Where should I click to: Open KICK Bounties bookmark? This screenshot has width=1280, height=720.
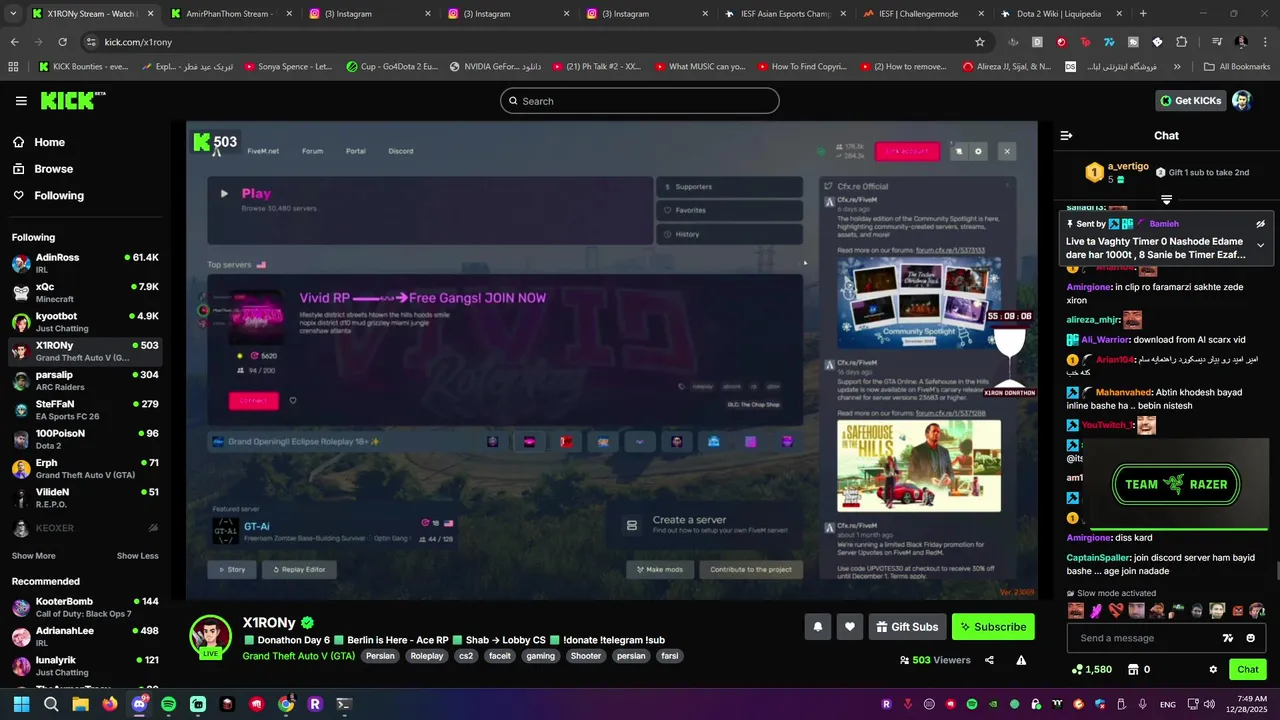point(84,67)
